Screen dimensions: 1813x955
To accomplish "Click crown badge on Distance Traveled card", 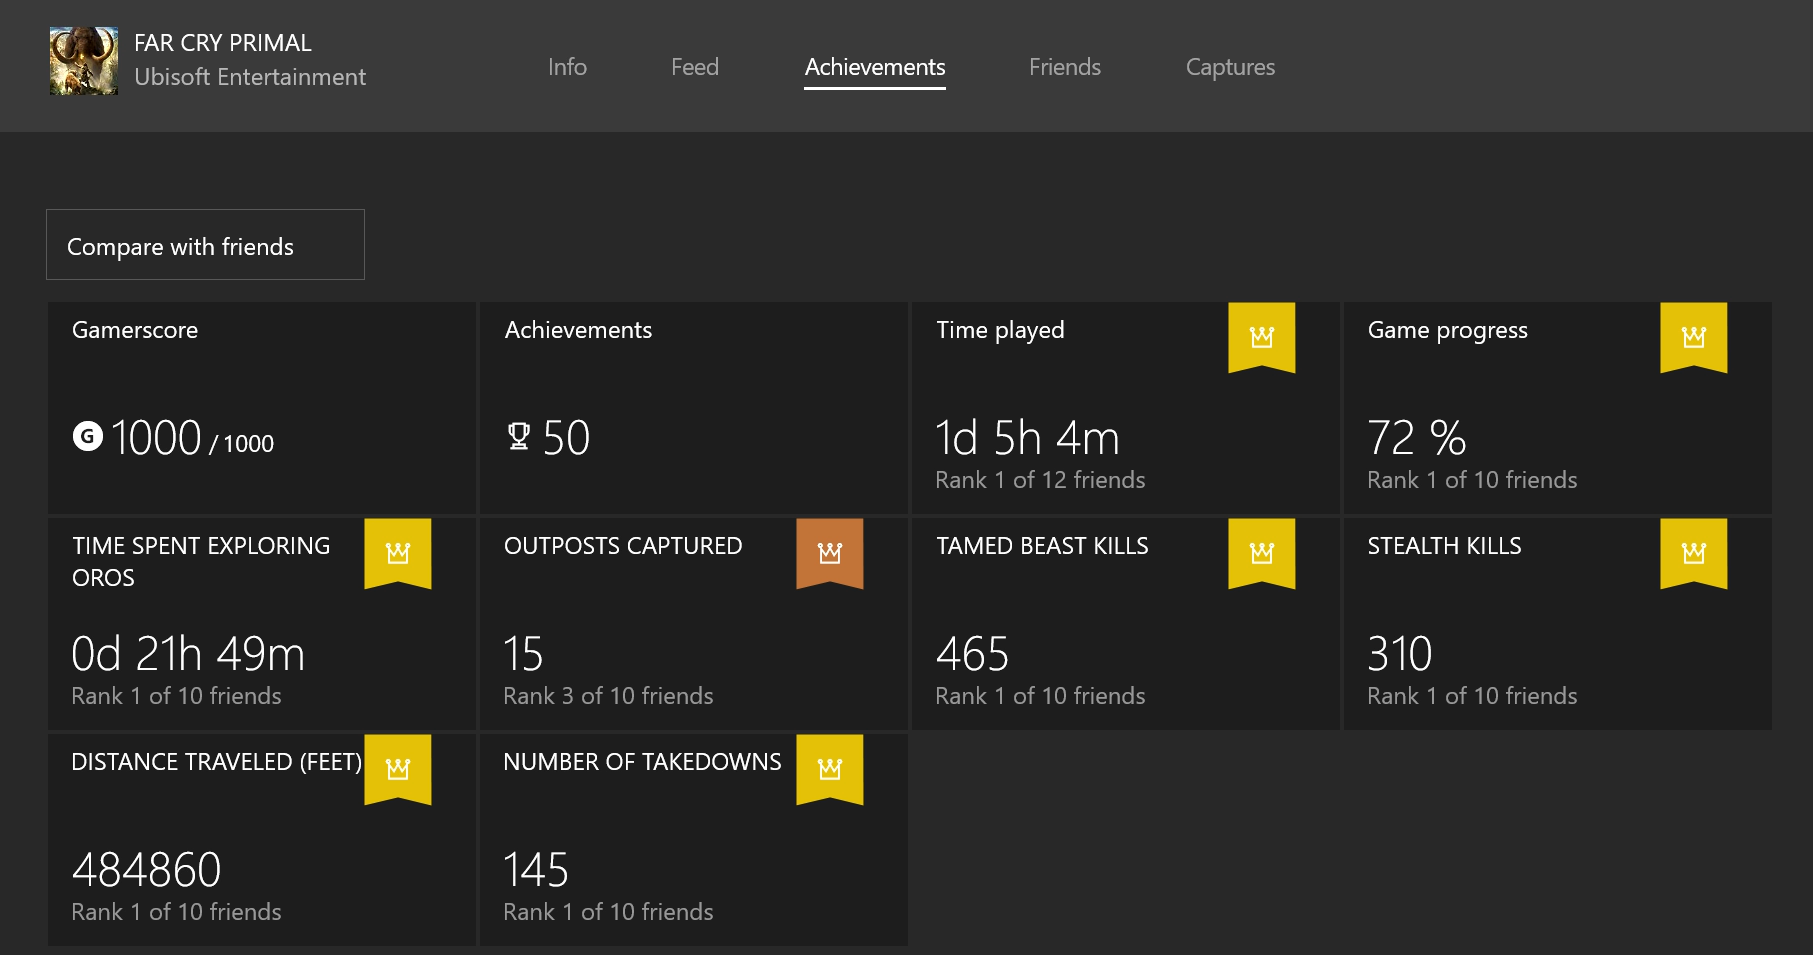I will [x=398, y=769].
